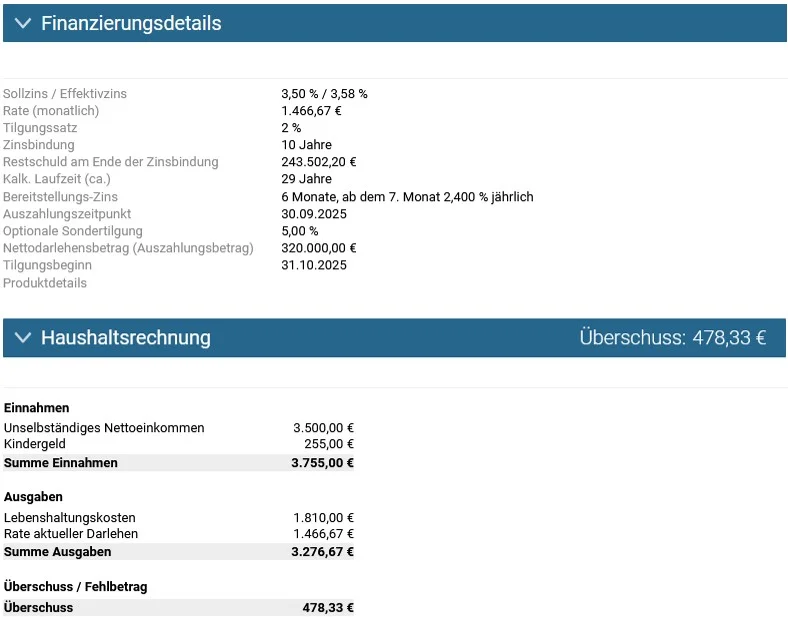The image size is (788, 620).
Task: Click the Nettodarlehensbetrag (Auszahlungsbetrag) label
Action: pyautogui.click(x=128, y=248)
